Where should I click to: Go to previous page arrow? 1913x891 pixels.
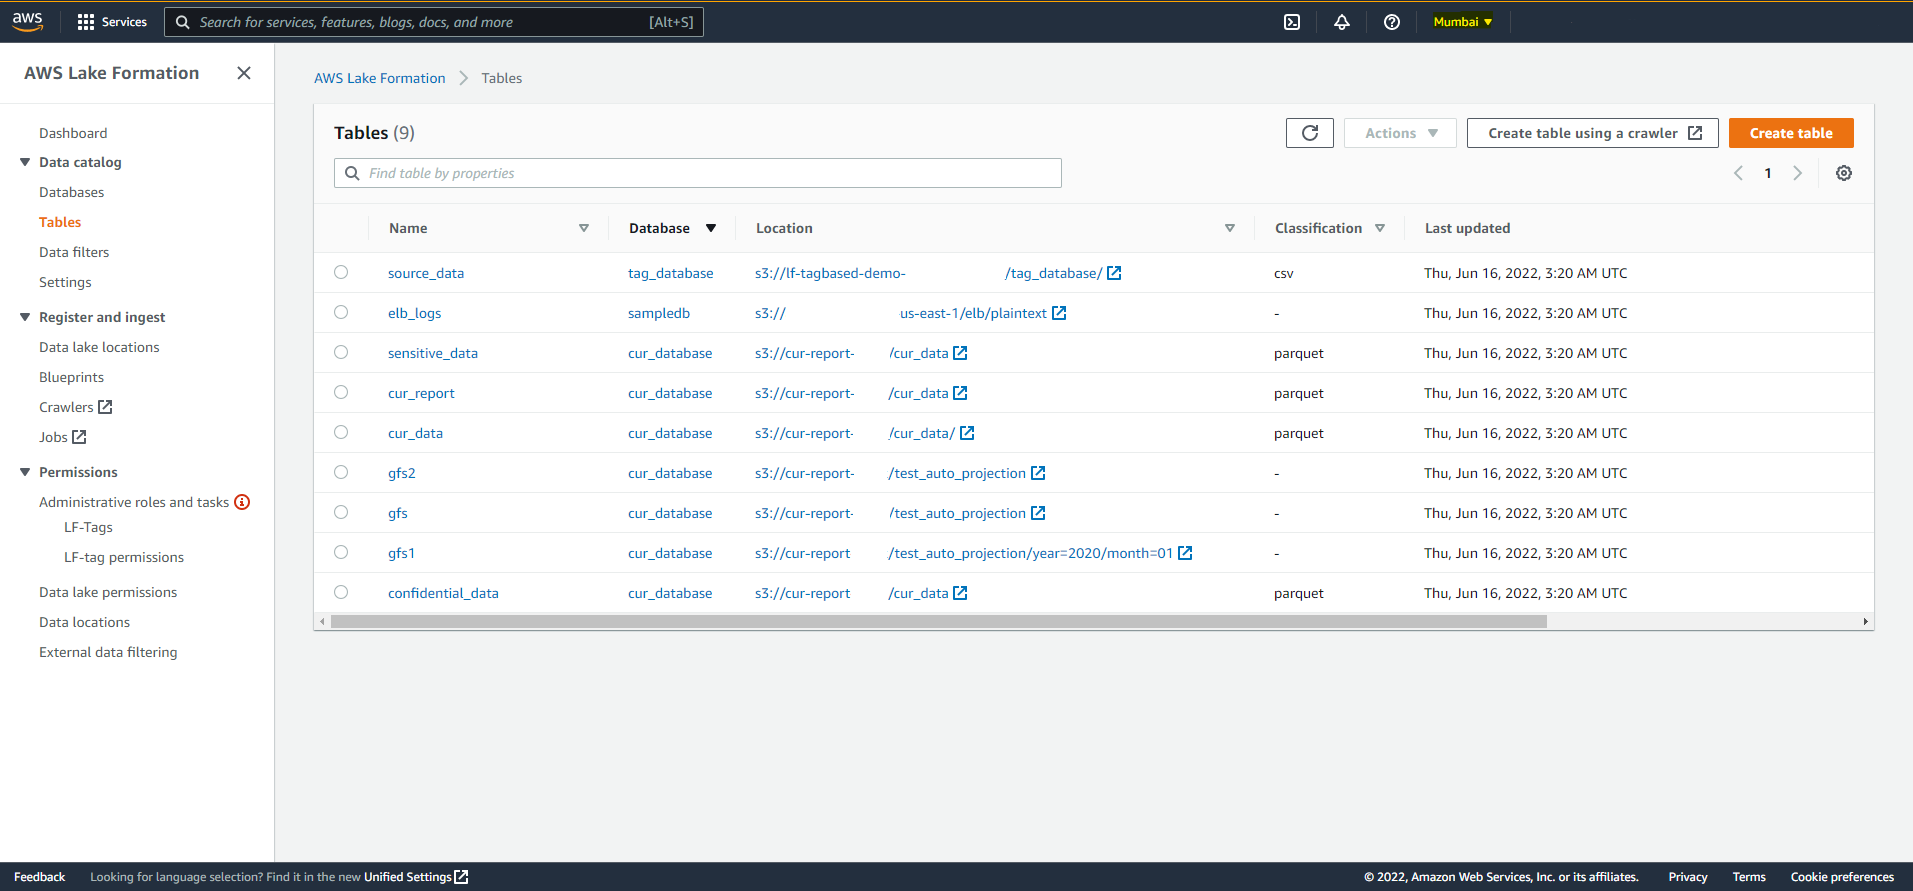(1738, 173)
